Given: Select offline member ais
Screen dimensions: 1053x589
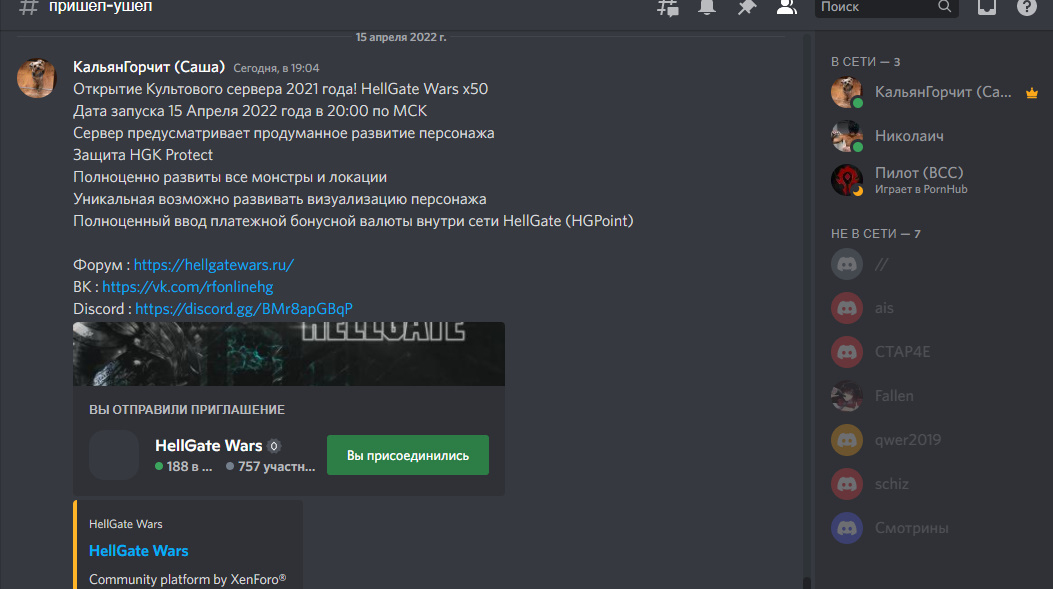Looking at the screenshot, I should coord(934,308).
